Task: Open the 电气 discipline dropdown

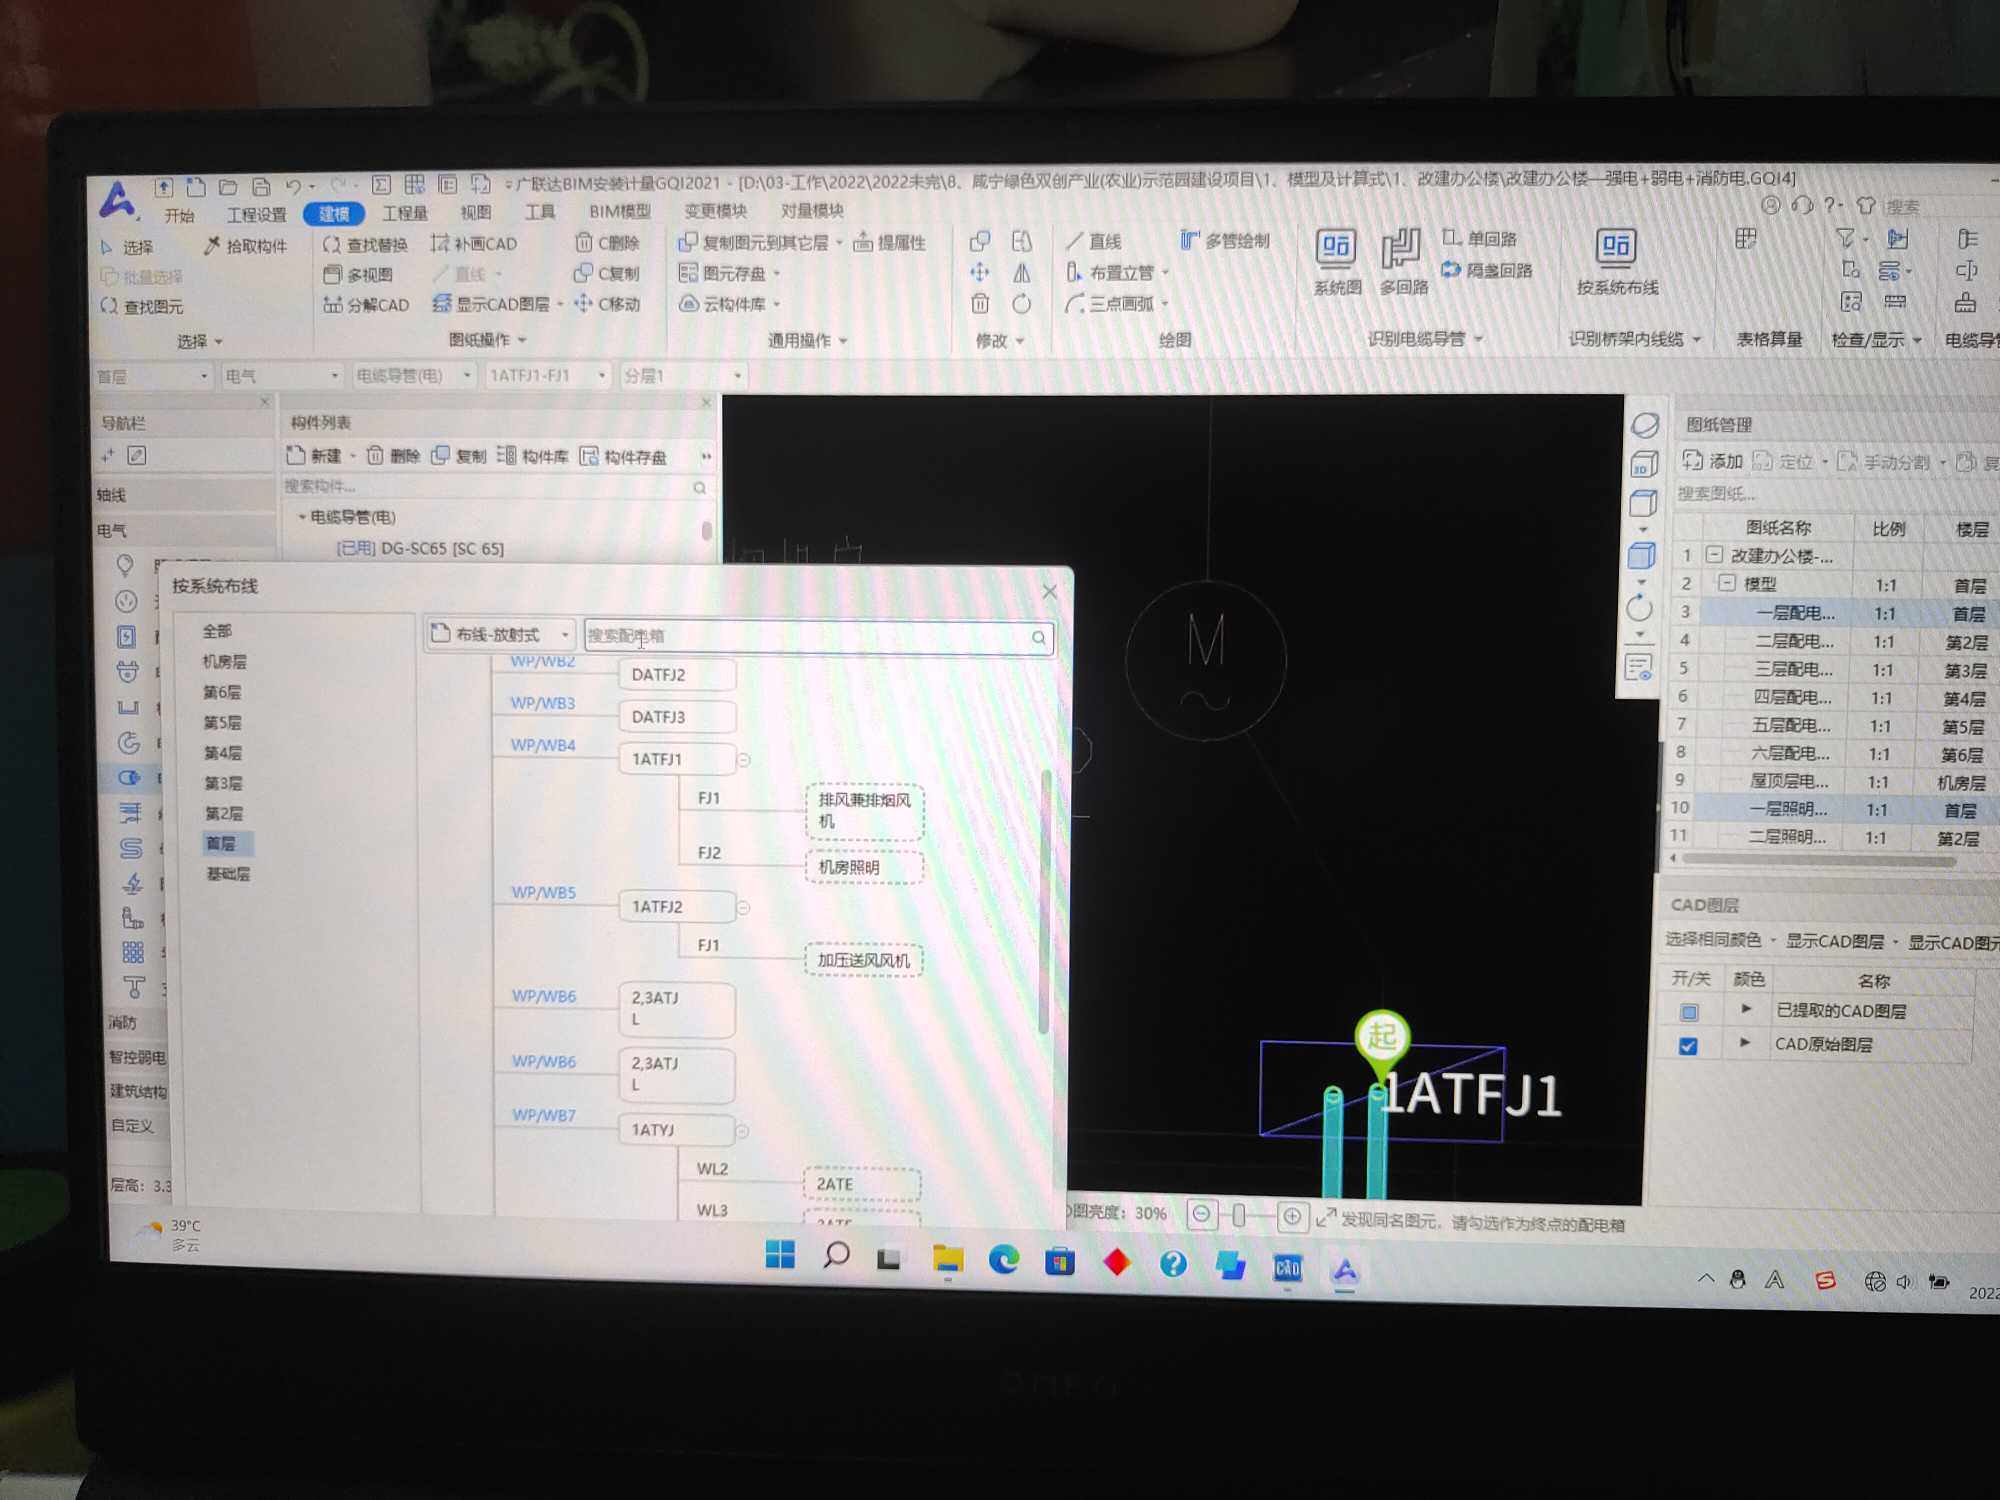Action: coord(282,376)
